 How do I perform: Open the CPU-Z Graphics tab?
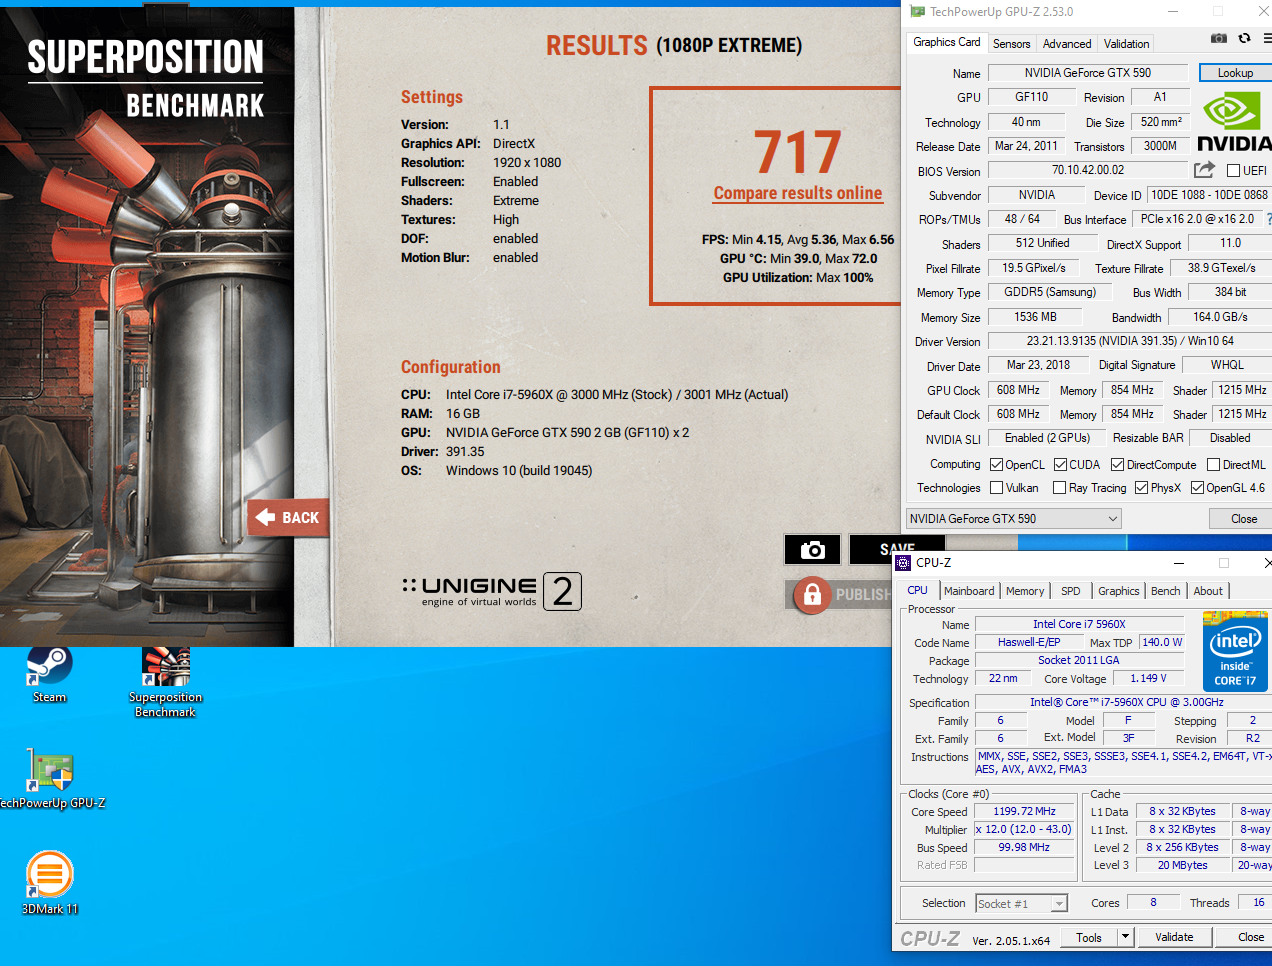click(1118, 591)
